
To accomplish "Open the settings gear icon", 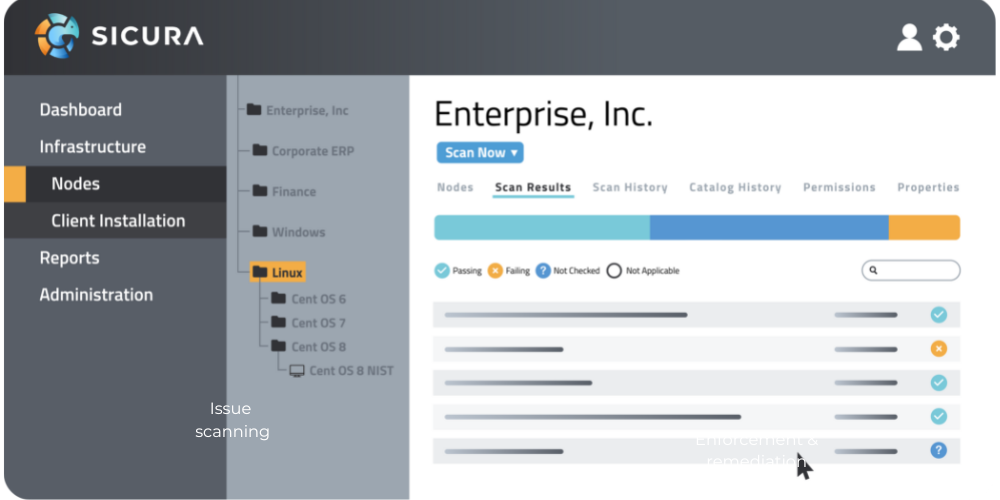I will click(x=946, y=38).
